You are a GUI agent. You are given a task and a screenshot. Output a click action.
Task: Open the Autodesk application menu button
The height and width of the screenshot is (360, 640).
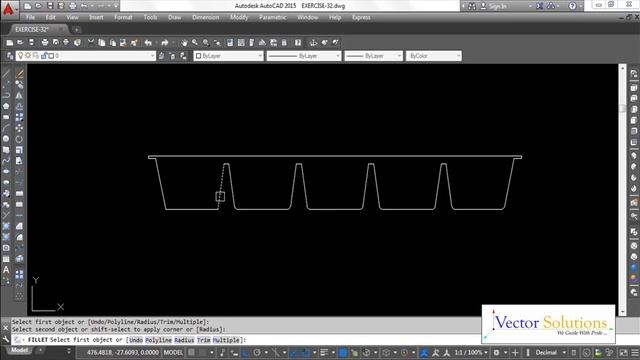[9, 9]
